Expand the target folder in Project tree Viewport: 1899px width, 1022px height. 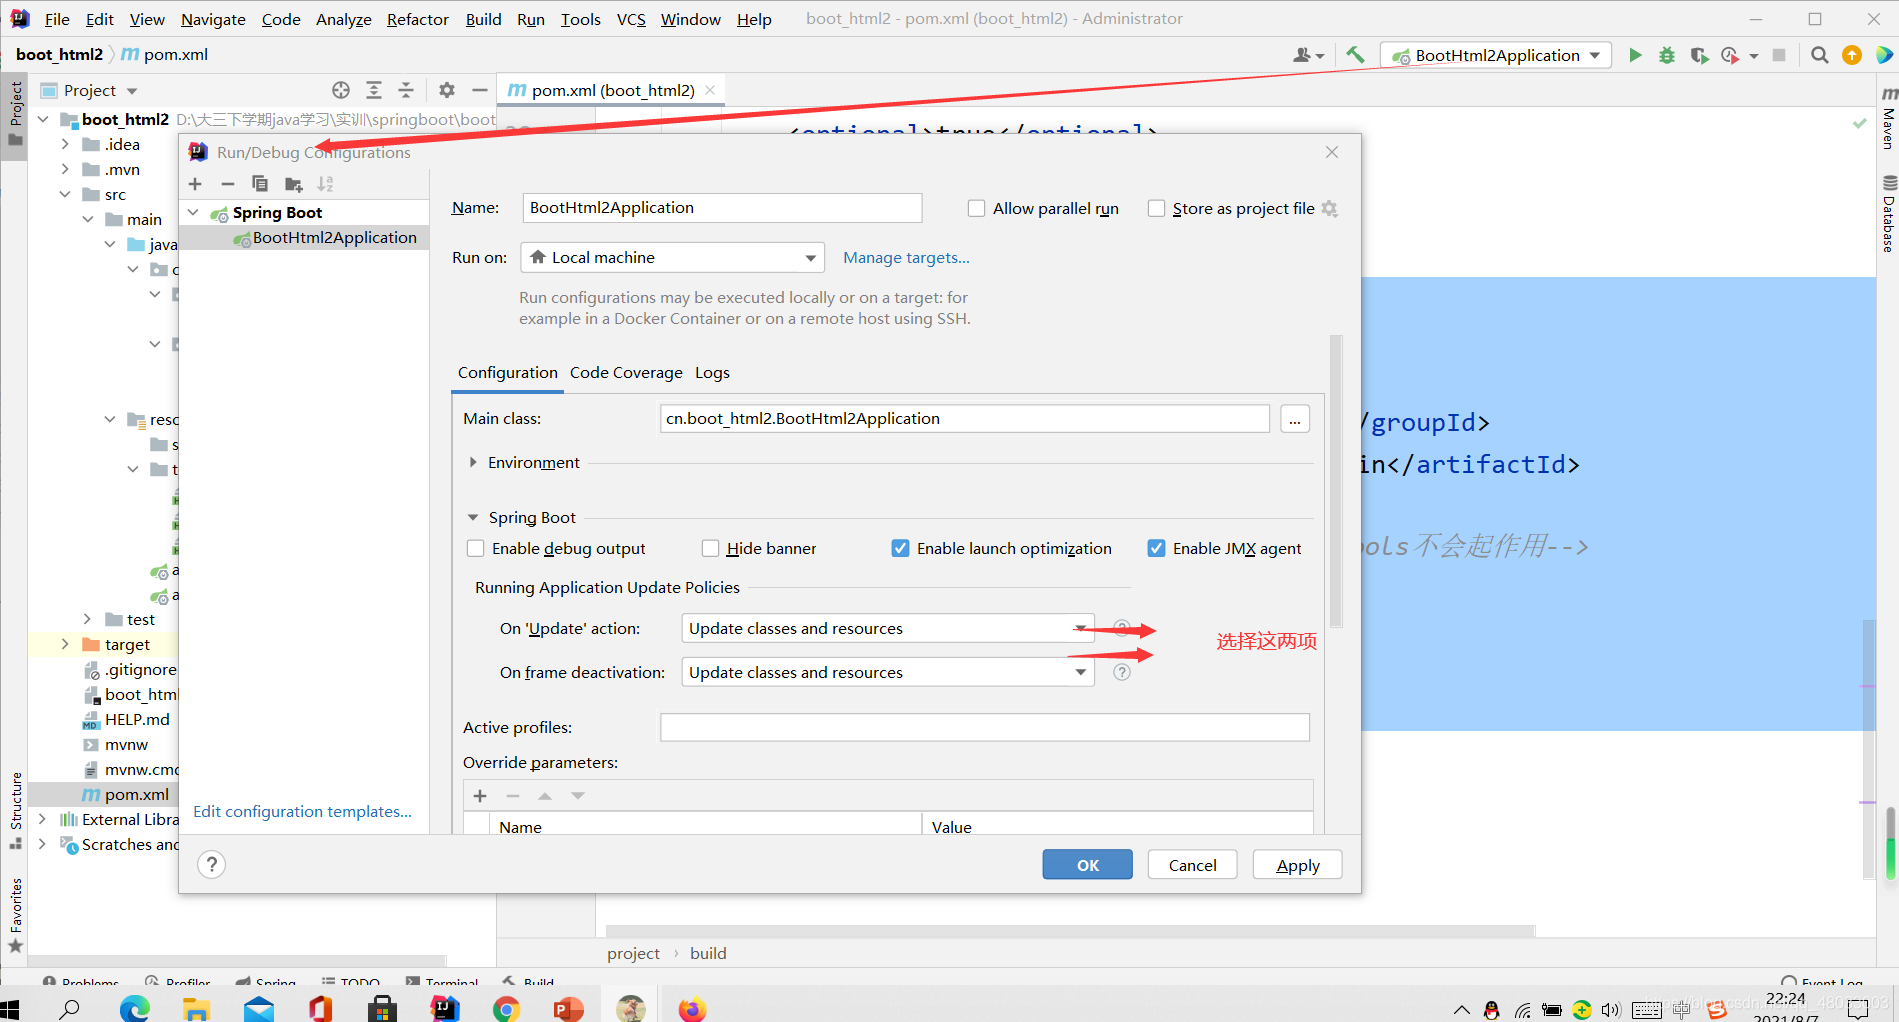click(65, 644)
